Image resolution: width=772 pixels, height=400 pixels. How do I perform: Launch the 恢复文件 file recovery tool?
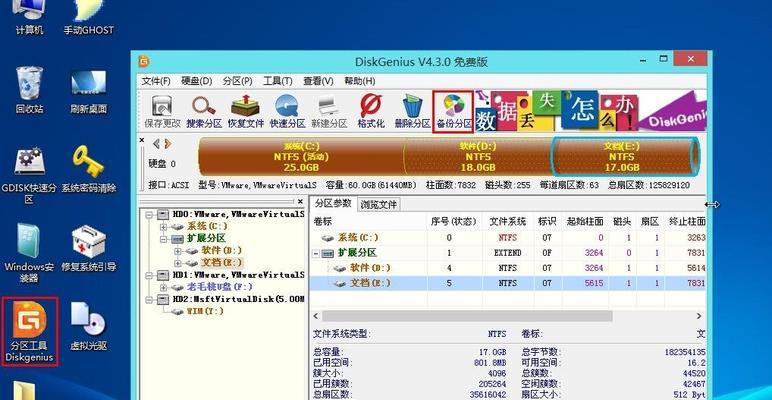pyautogui.click(x=246, y=112)
